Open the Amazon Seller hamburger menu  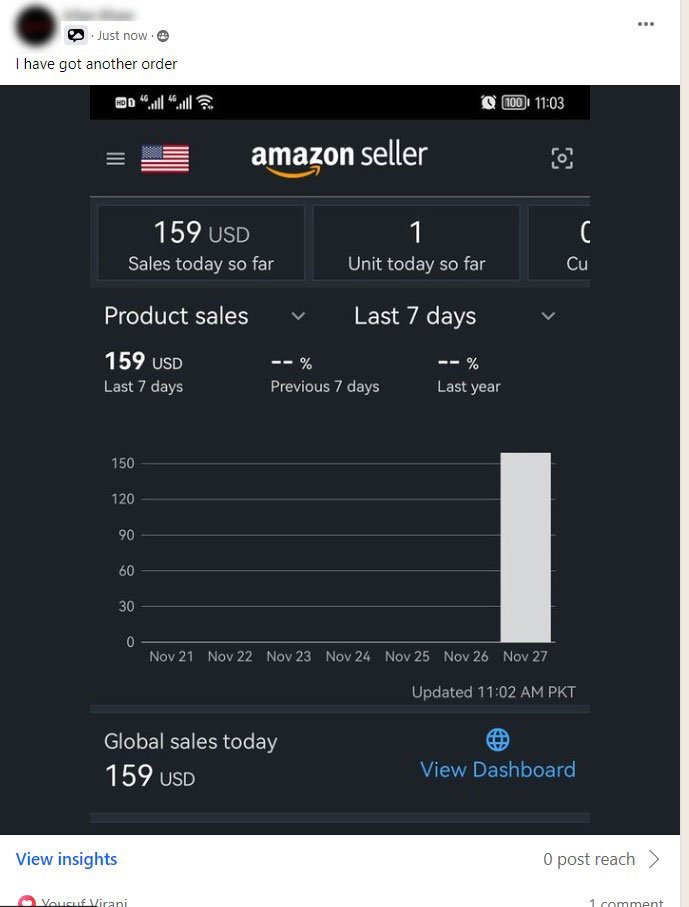(116, 159)
